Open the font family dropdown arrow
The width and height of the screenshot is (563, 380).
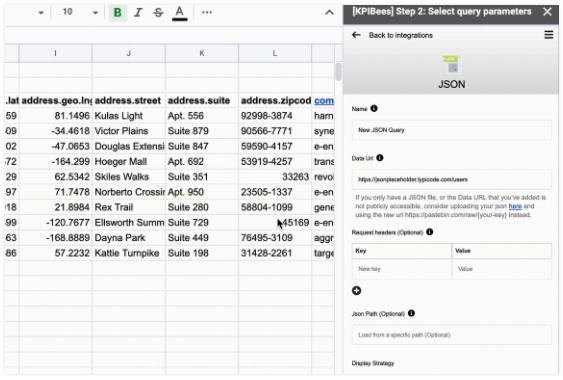[x=41, y=13]
